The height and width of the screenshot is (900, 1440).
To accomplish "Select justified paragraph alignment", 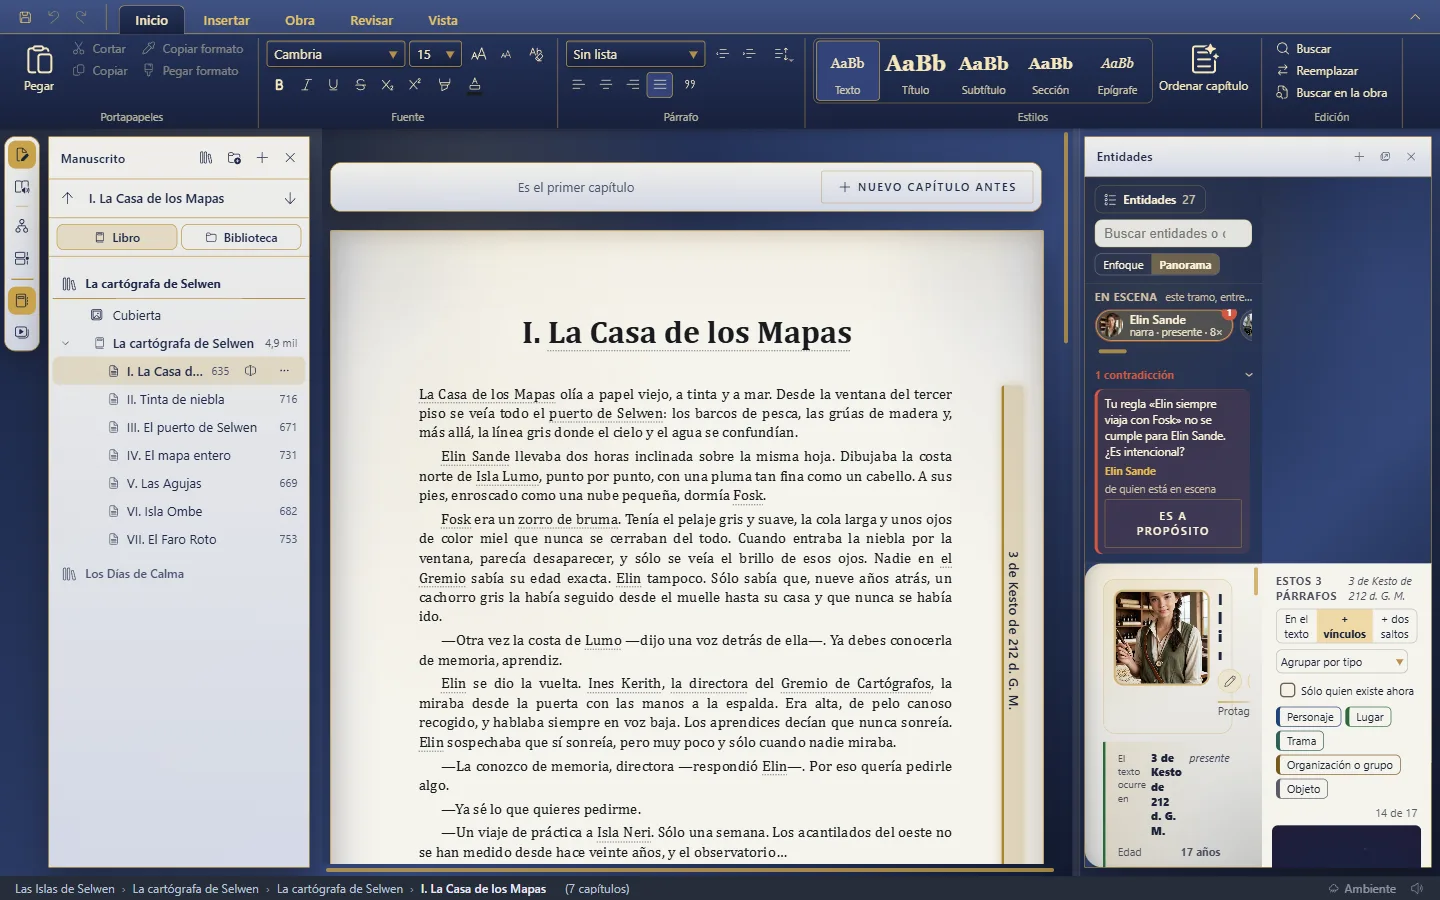I will 660,85.
